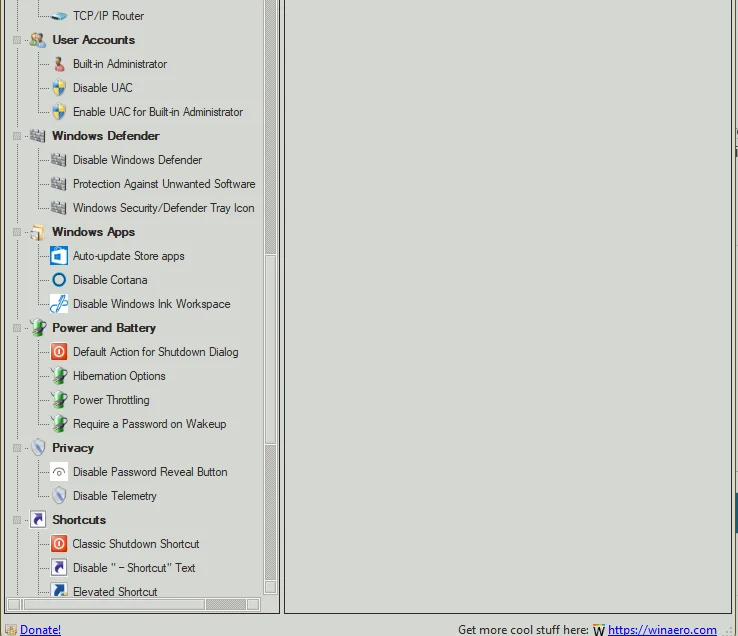Screen dimensions: 738x636
Task: Select Windows Security/Defender Tray Icon entry
Action: (x=163, y=208)
